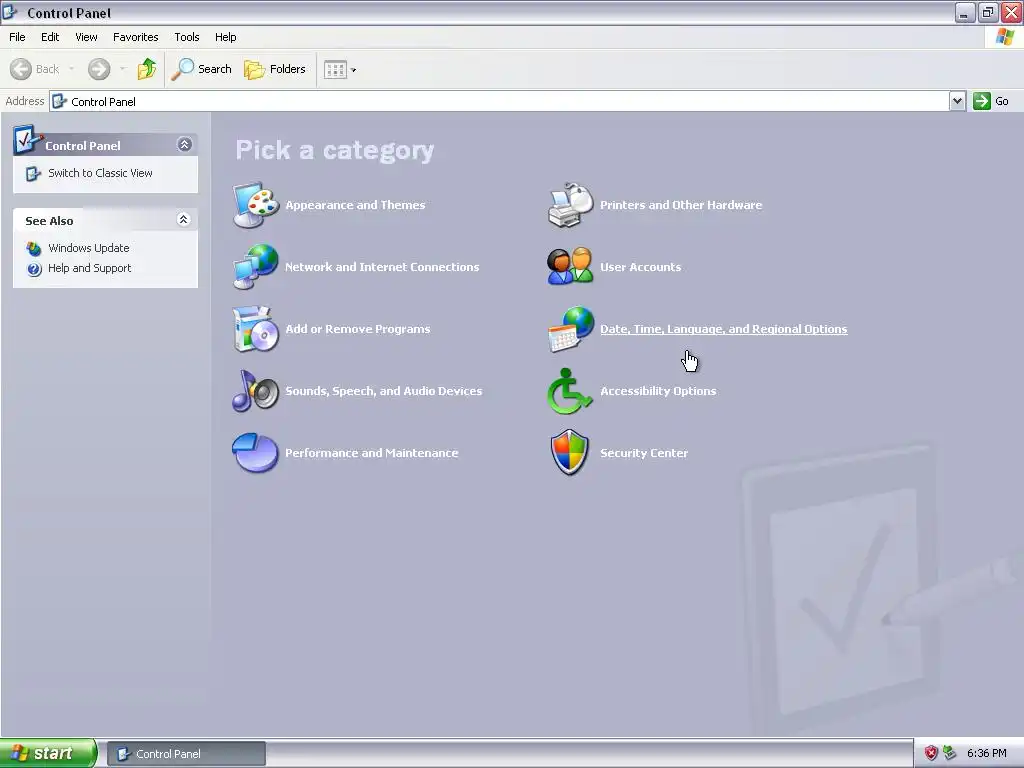1024x768 pixels.
Task: Click the Date, Time, Language calendar globe icon
Action: [571, 328]
